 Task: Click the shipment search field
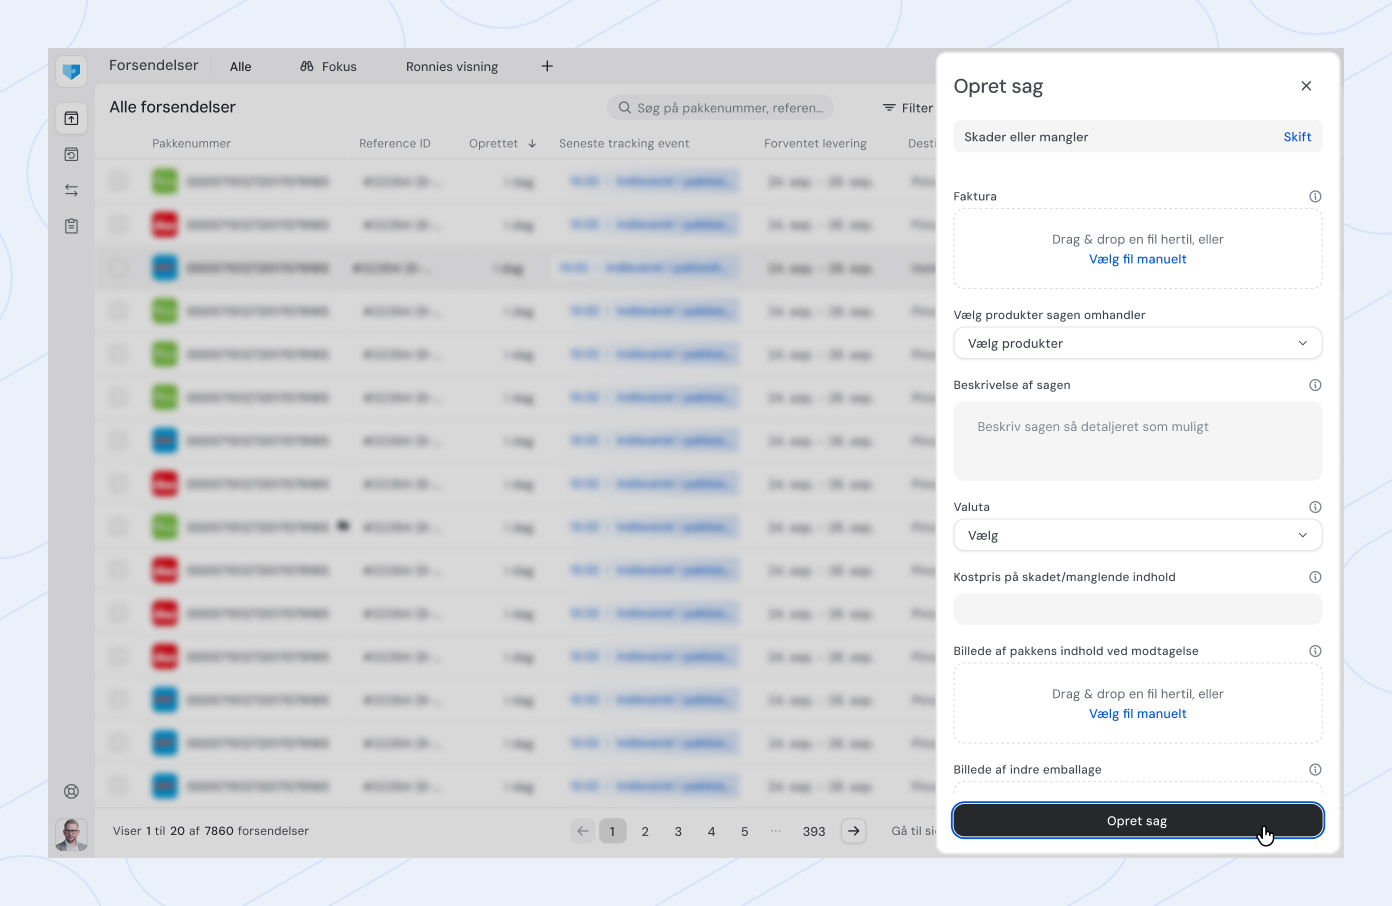pyautogui.click(x=720, y=108)
